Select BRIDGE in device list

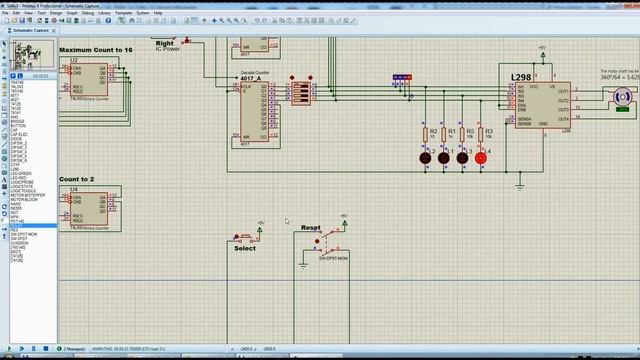[x=18, y=122]
